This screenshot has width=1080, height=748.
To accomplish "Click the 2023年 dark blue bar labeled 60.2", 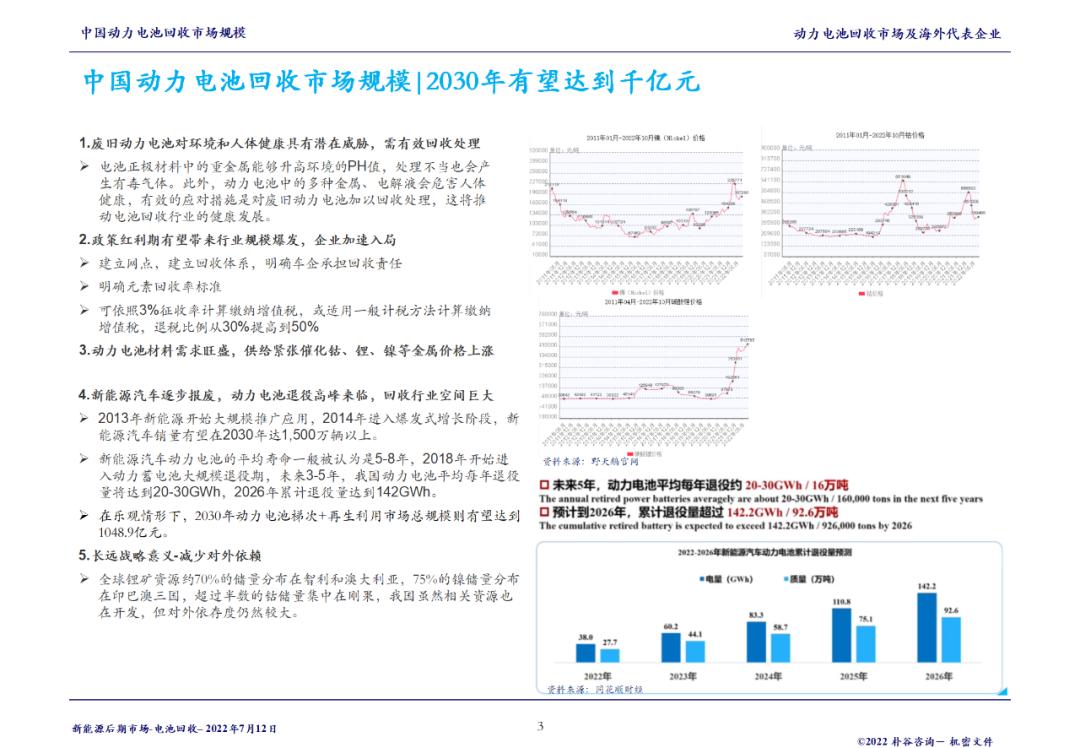I will 671,647.
